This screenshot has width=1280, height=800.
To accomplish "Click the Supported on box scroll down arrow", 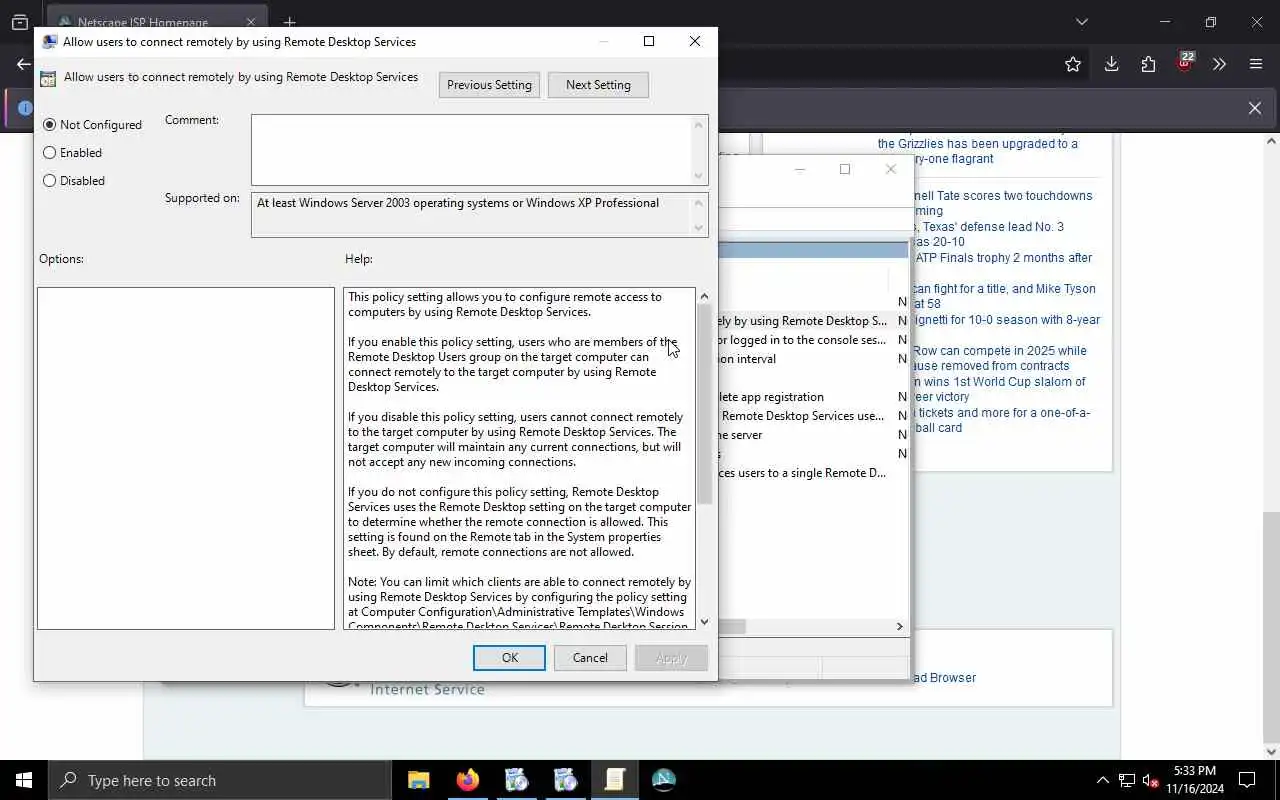I will coord(699,228).
